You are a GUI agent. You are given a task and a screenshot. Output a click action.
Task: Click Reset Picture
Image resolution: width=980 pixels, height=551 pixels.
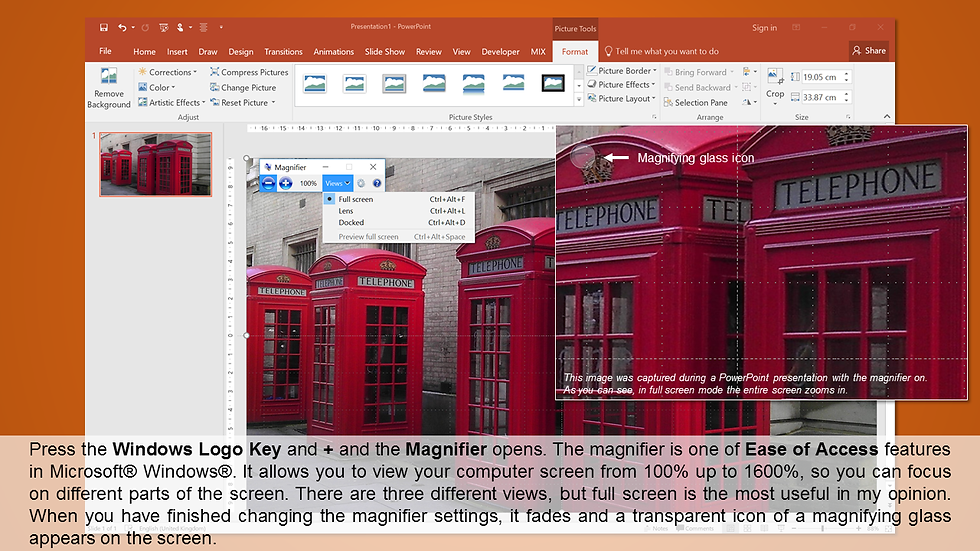pos(239,102)
